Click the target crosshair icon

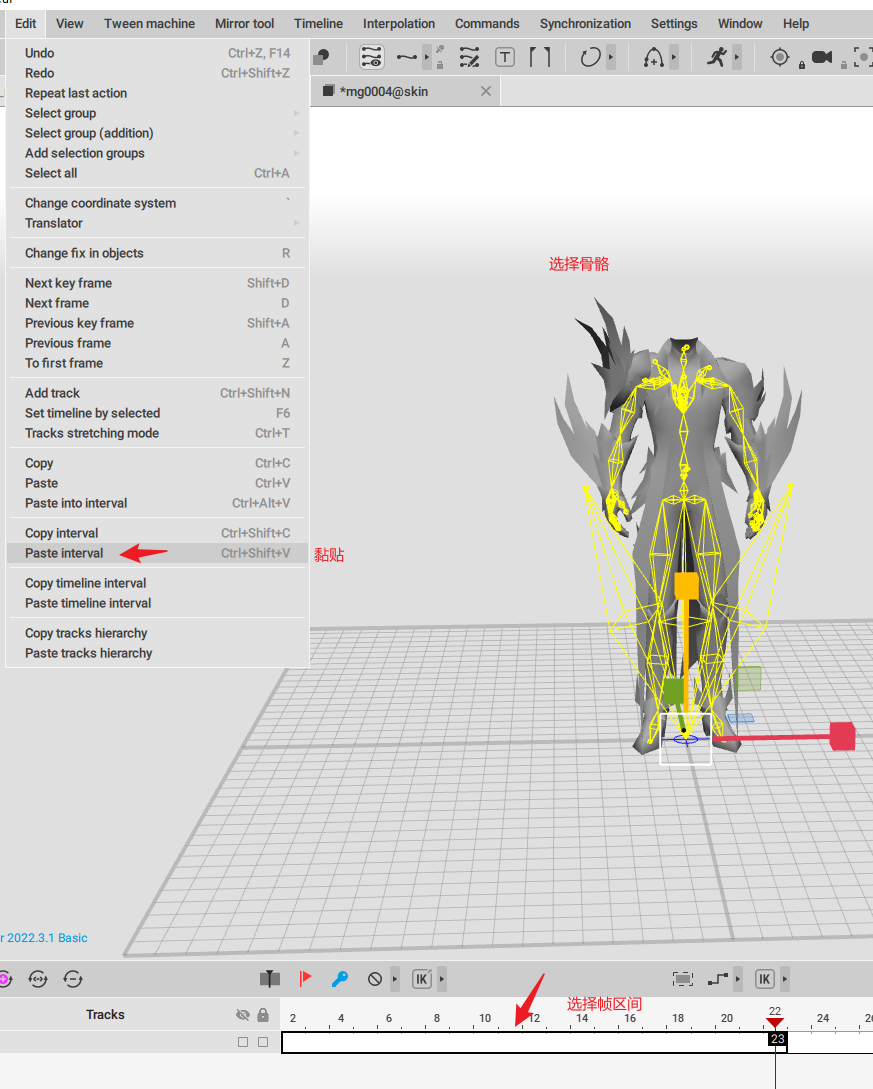(780, 57)
